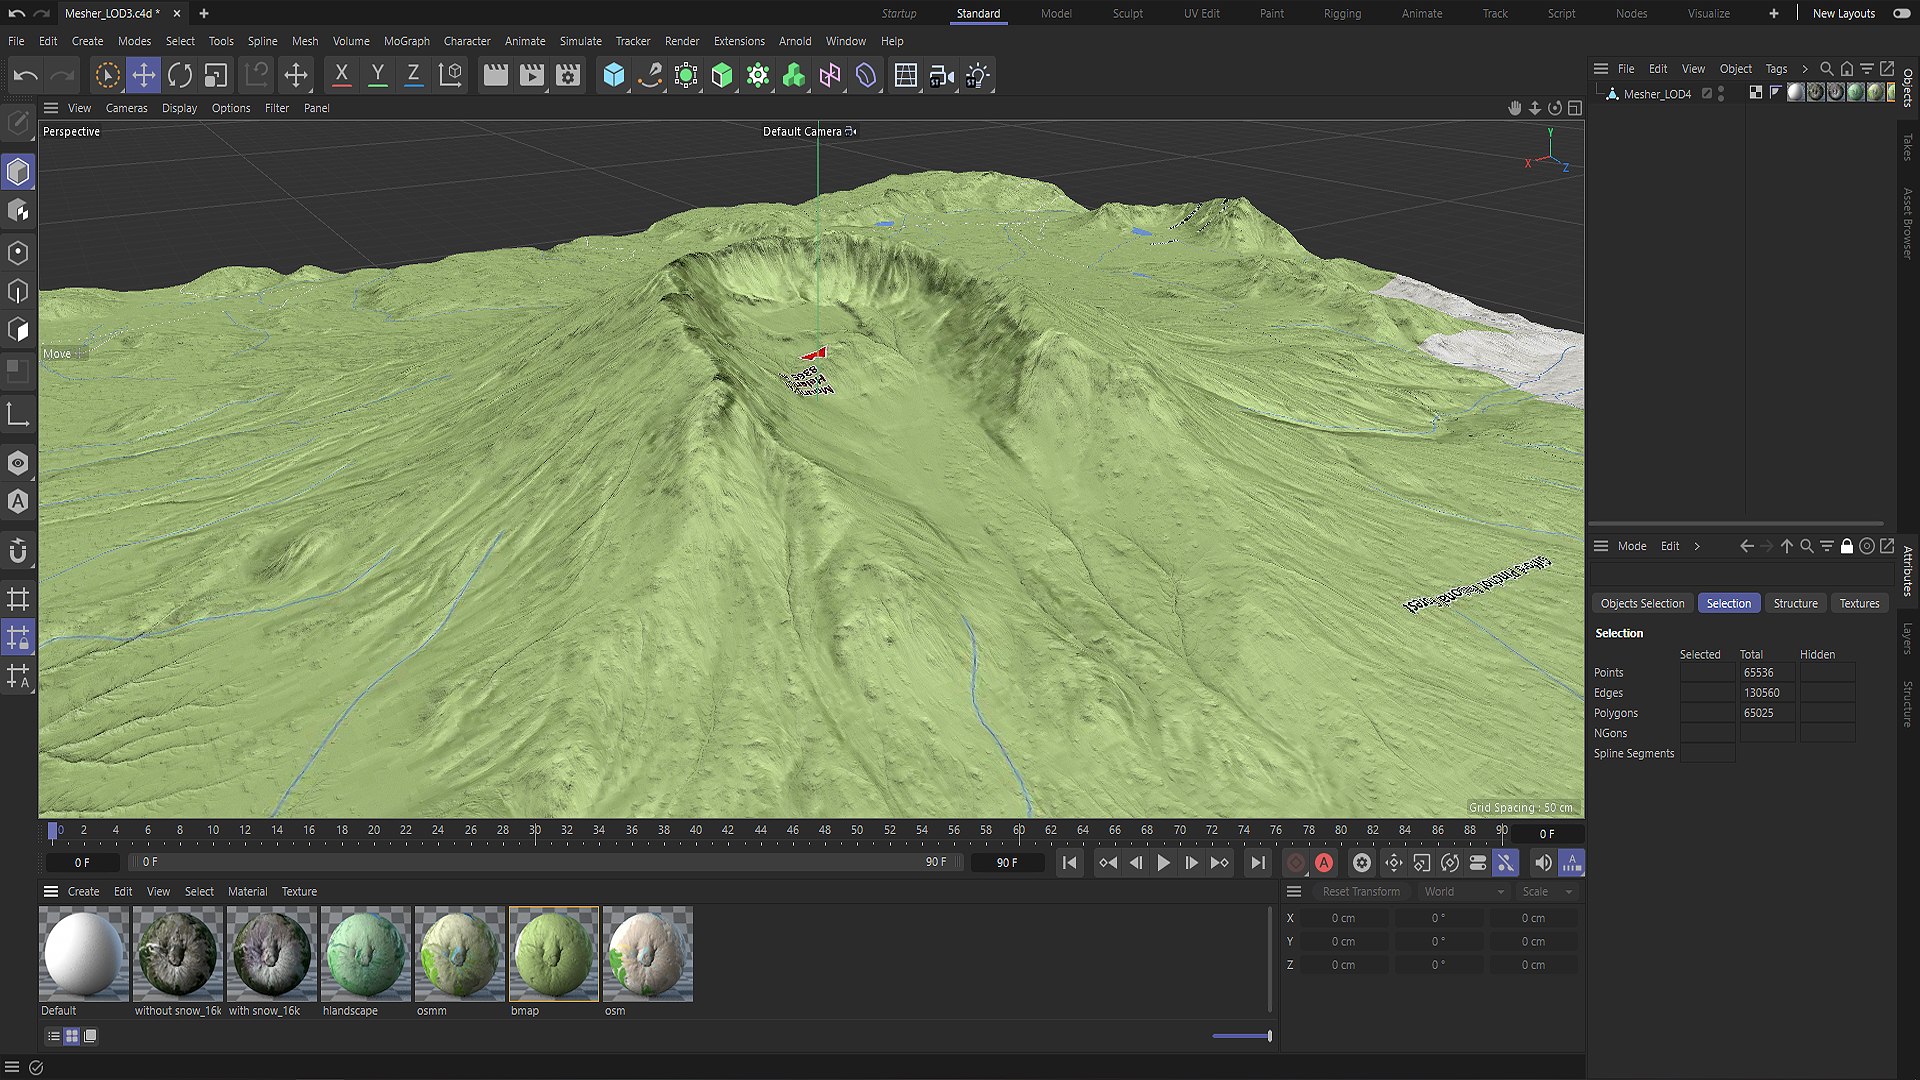Toggle timeline sound speaker icon
Viewport: 1920px width, 1080px height.
(x=1543, y=863)
